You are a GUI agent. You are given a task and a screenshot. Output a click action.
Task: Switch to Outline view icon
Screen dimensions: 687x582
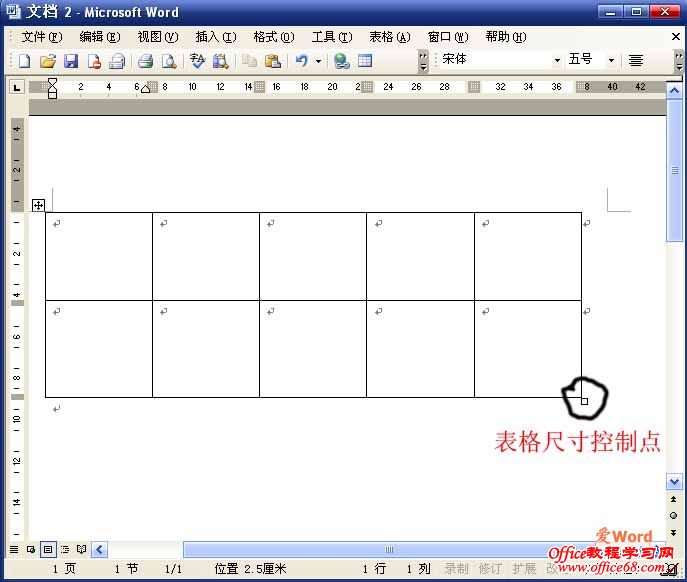65,549
